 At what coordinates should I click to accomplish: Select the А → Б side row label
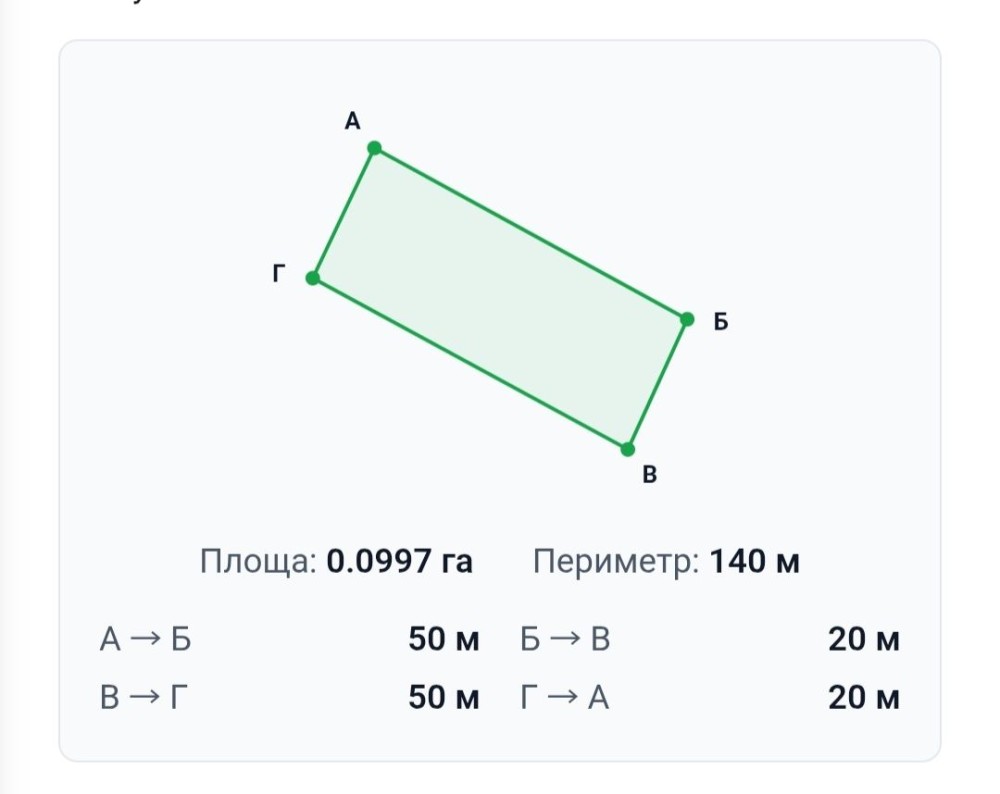point(145,639)
